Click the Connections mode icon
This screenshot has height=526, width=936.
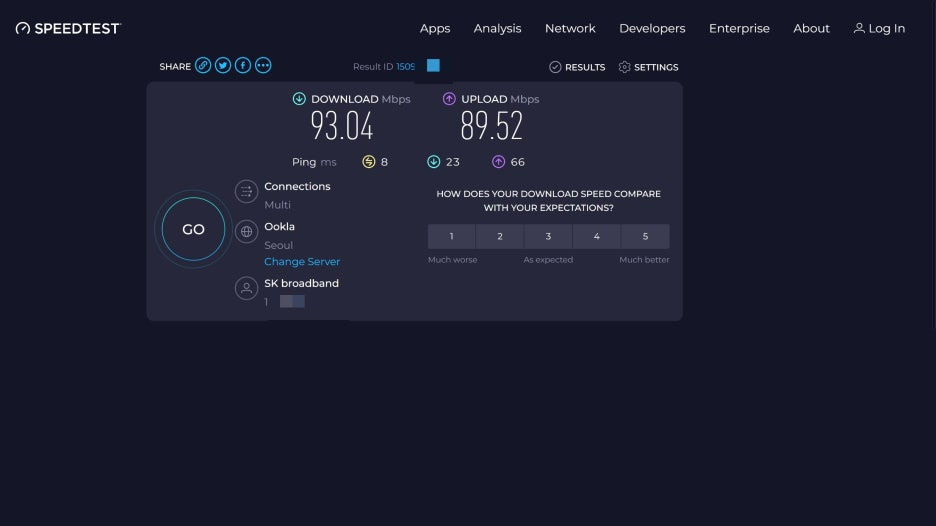(246, 192)
